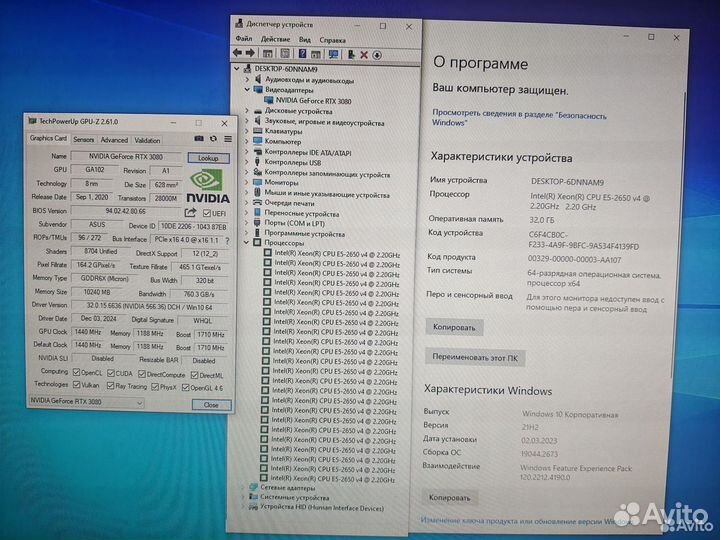This screenshot has width=720, height=540.
Task: Click the BIOS export share icon in GPU-Z
Action: pyautogui.click(x=190, y=212)
